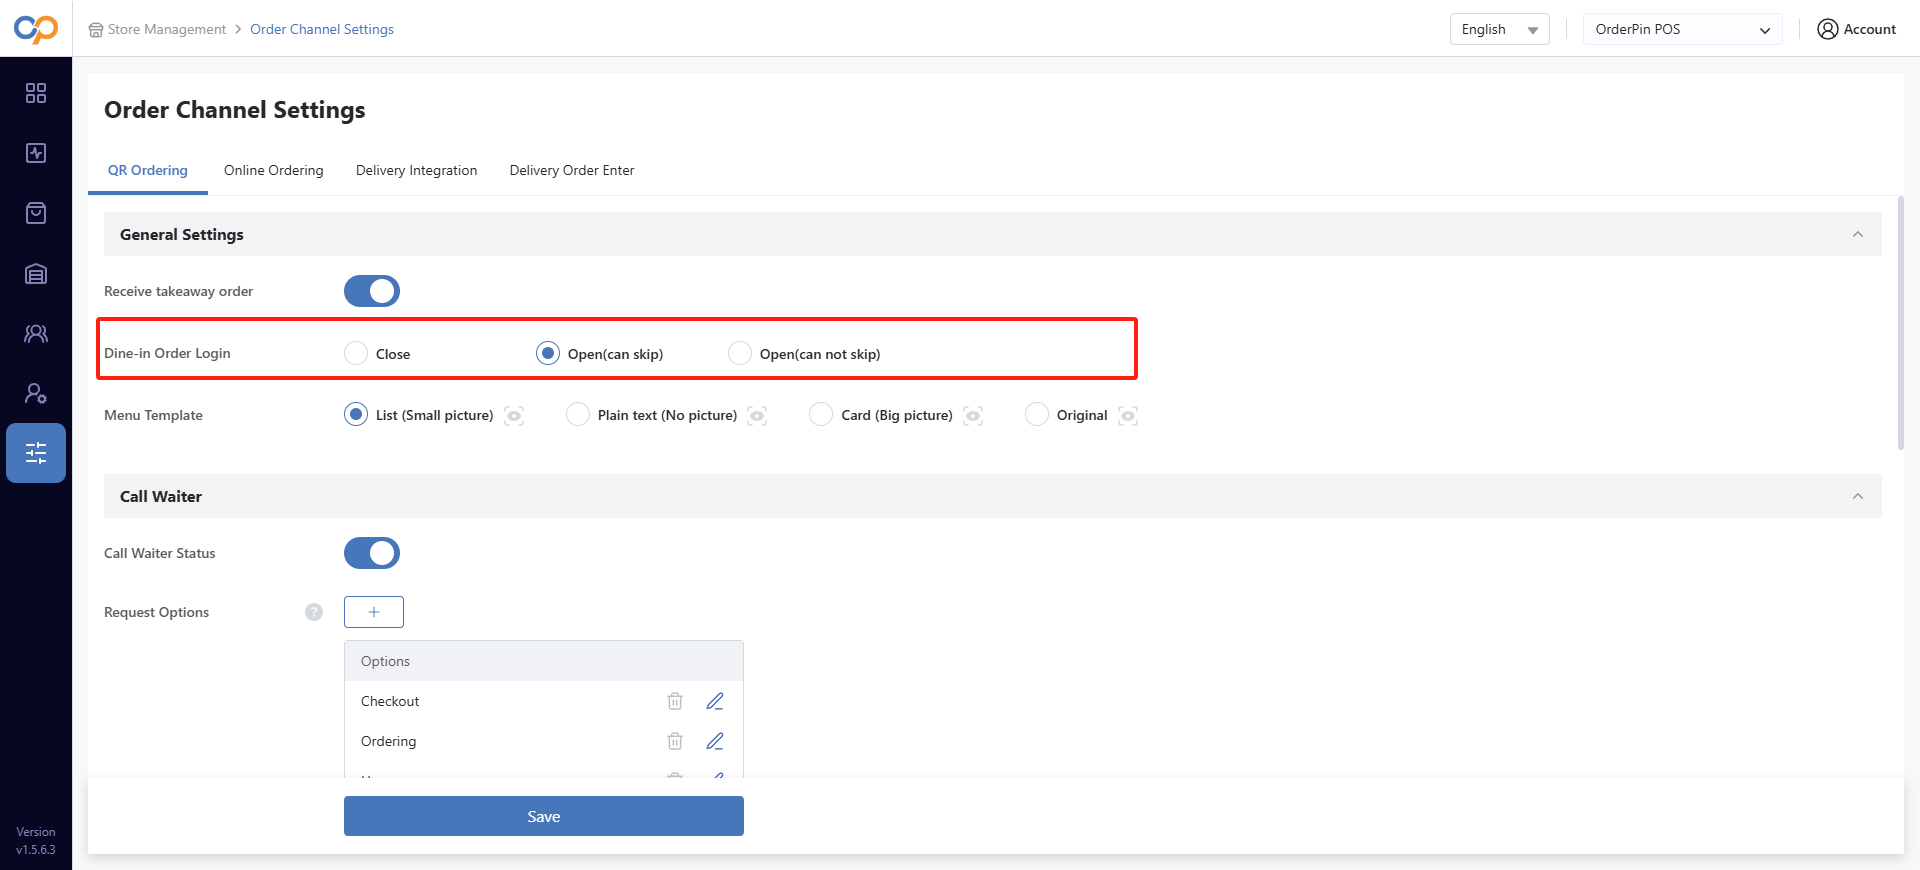The width and height of the screenshot is (1920, 870).
Task: Preview the List (Small picture) template
Action: click(x=514, y=415)
